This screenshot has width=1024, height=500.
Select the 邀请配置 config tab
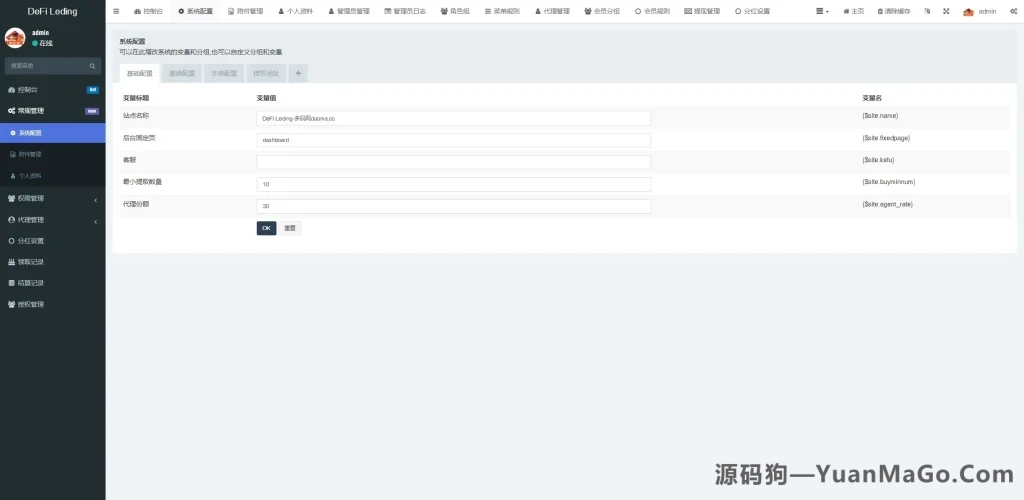click(182, 73)
